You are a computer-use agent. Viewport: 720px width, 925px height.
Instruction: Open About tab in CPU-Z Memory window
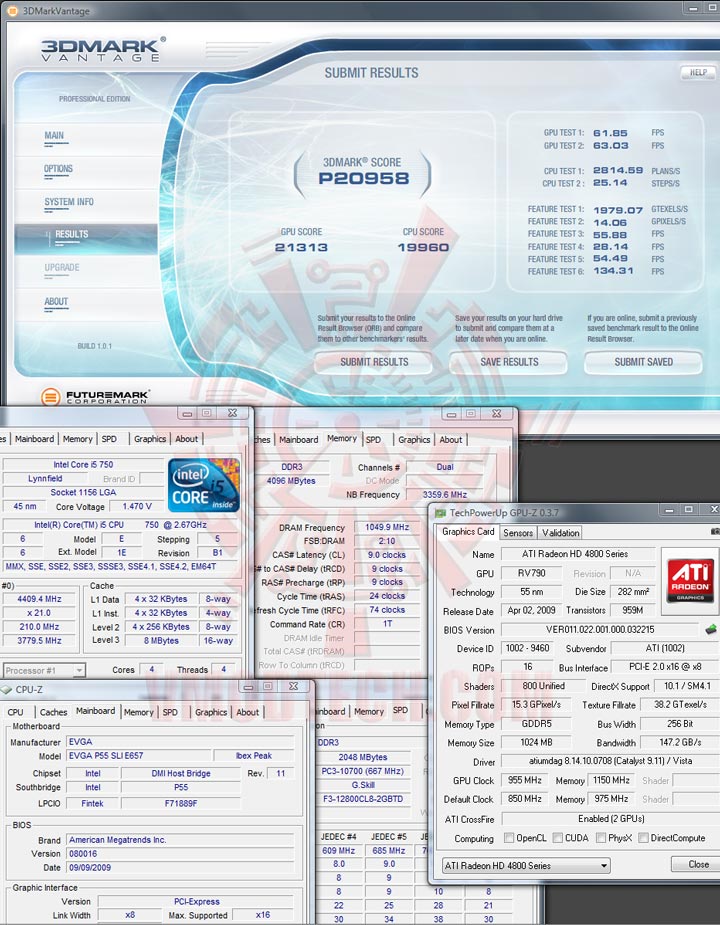pos(451,439)
